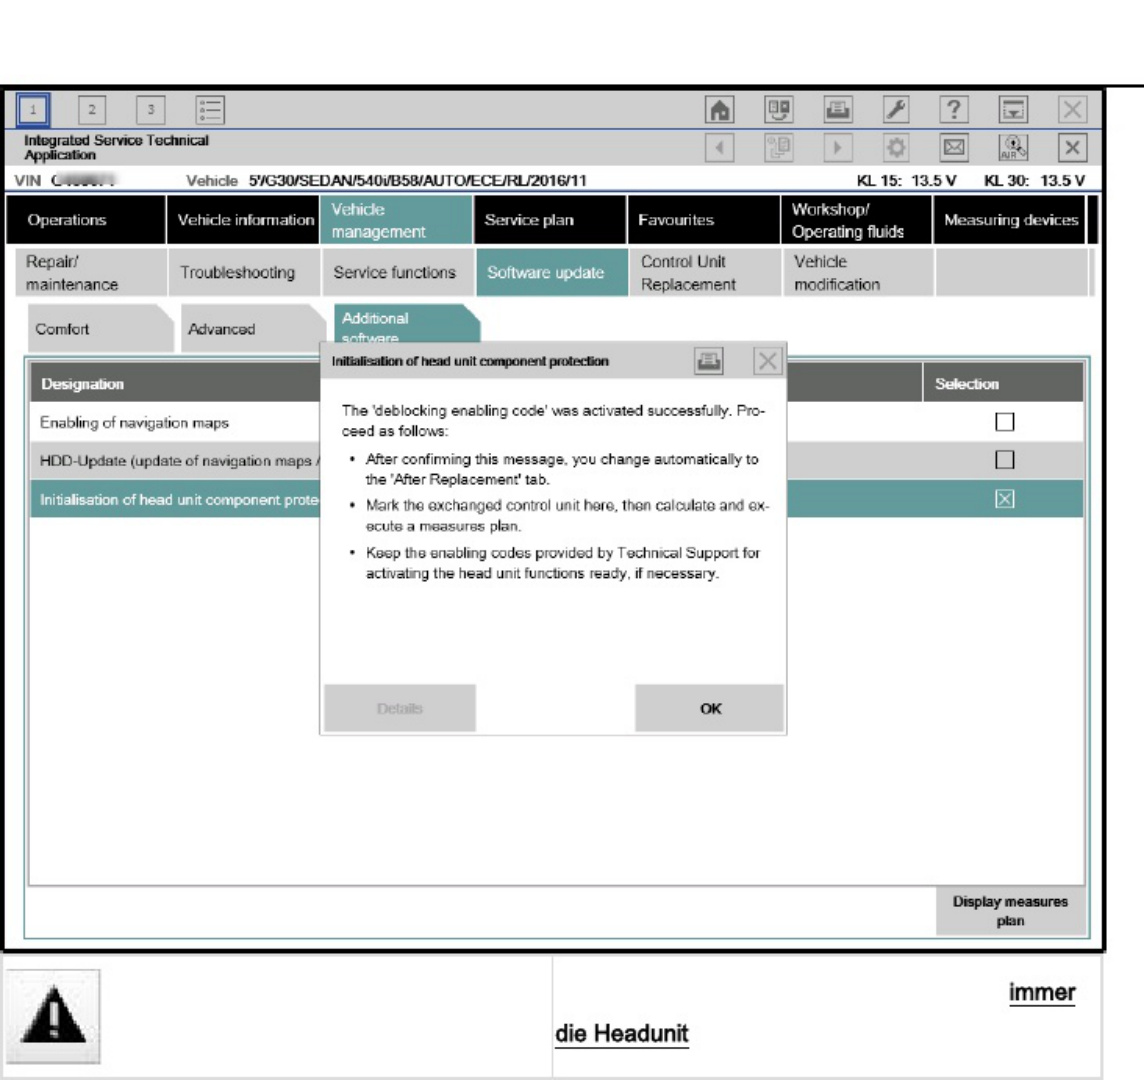Click the 'immer' underlined text
The image size is (1144, 1080).
click(1042, 992)
